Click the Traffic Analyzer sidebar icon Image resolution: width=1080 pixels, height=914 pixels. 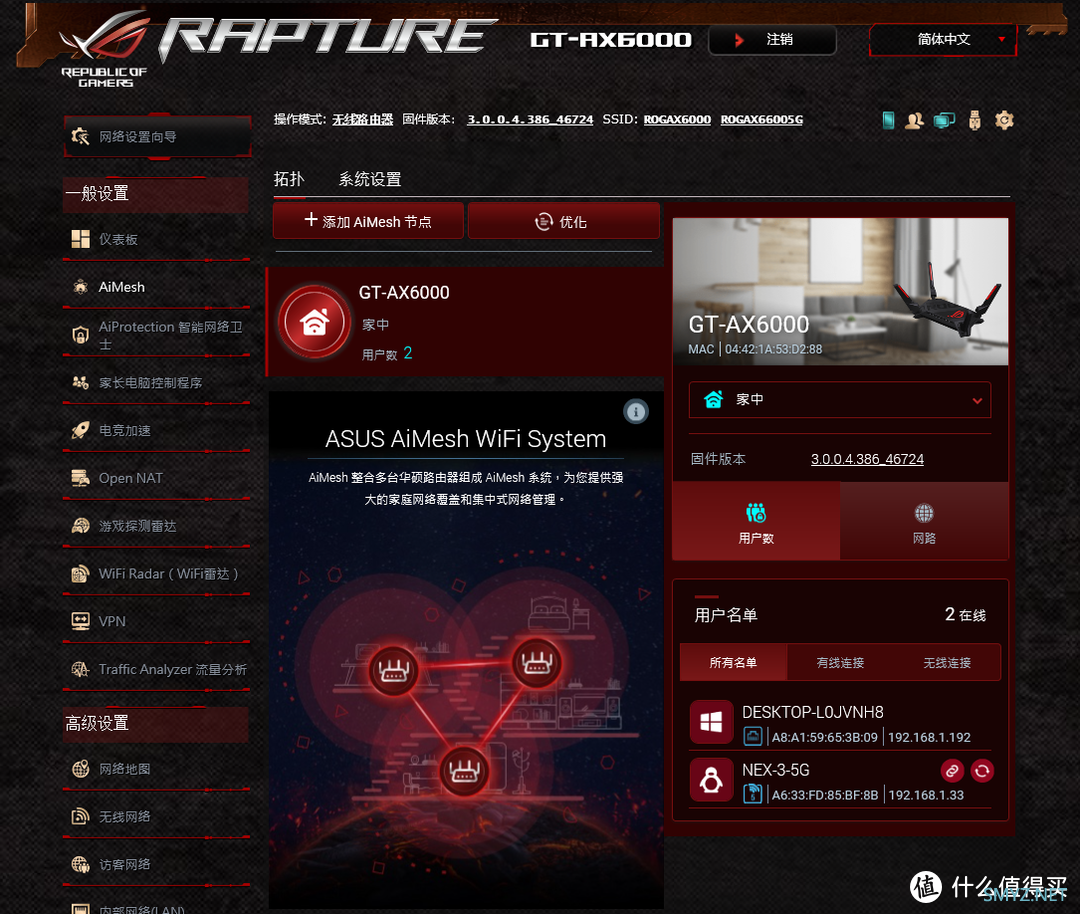point(81,669)
